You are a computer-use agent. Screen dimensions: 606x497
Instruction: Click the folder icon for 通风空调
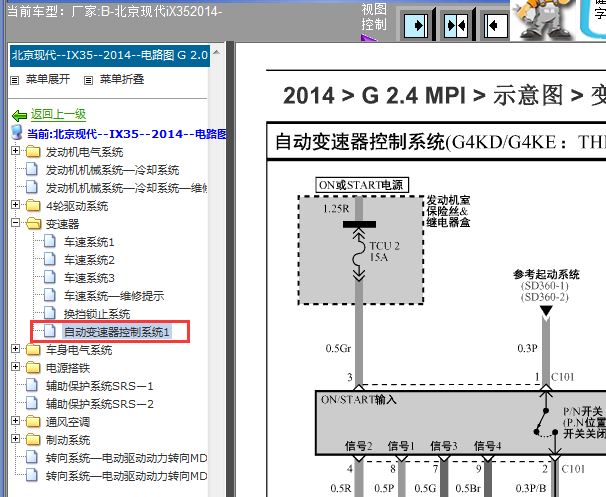pos(33,421)
